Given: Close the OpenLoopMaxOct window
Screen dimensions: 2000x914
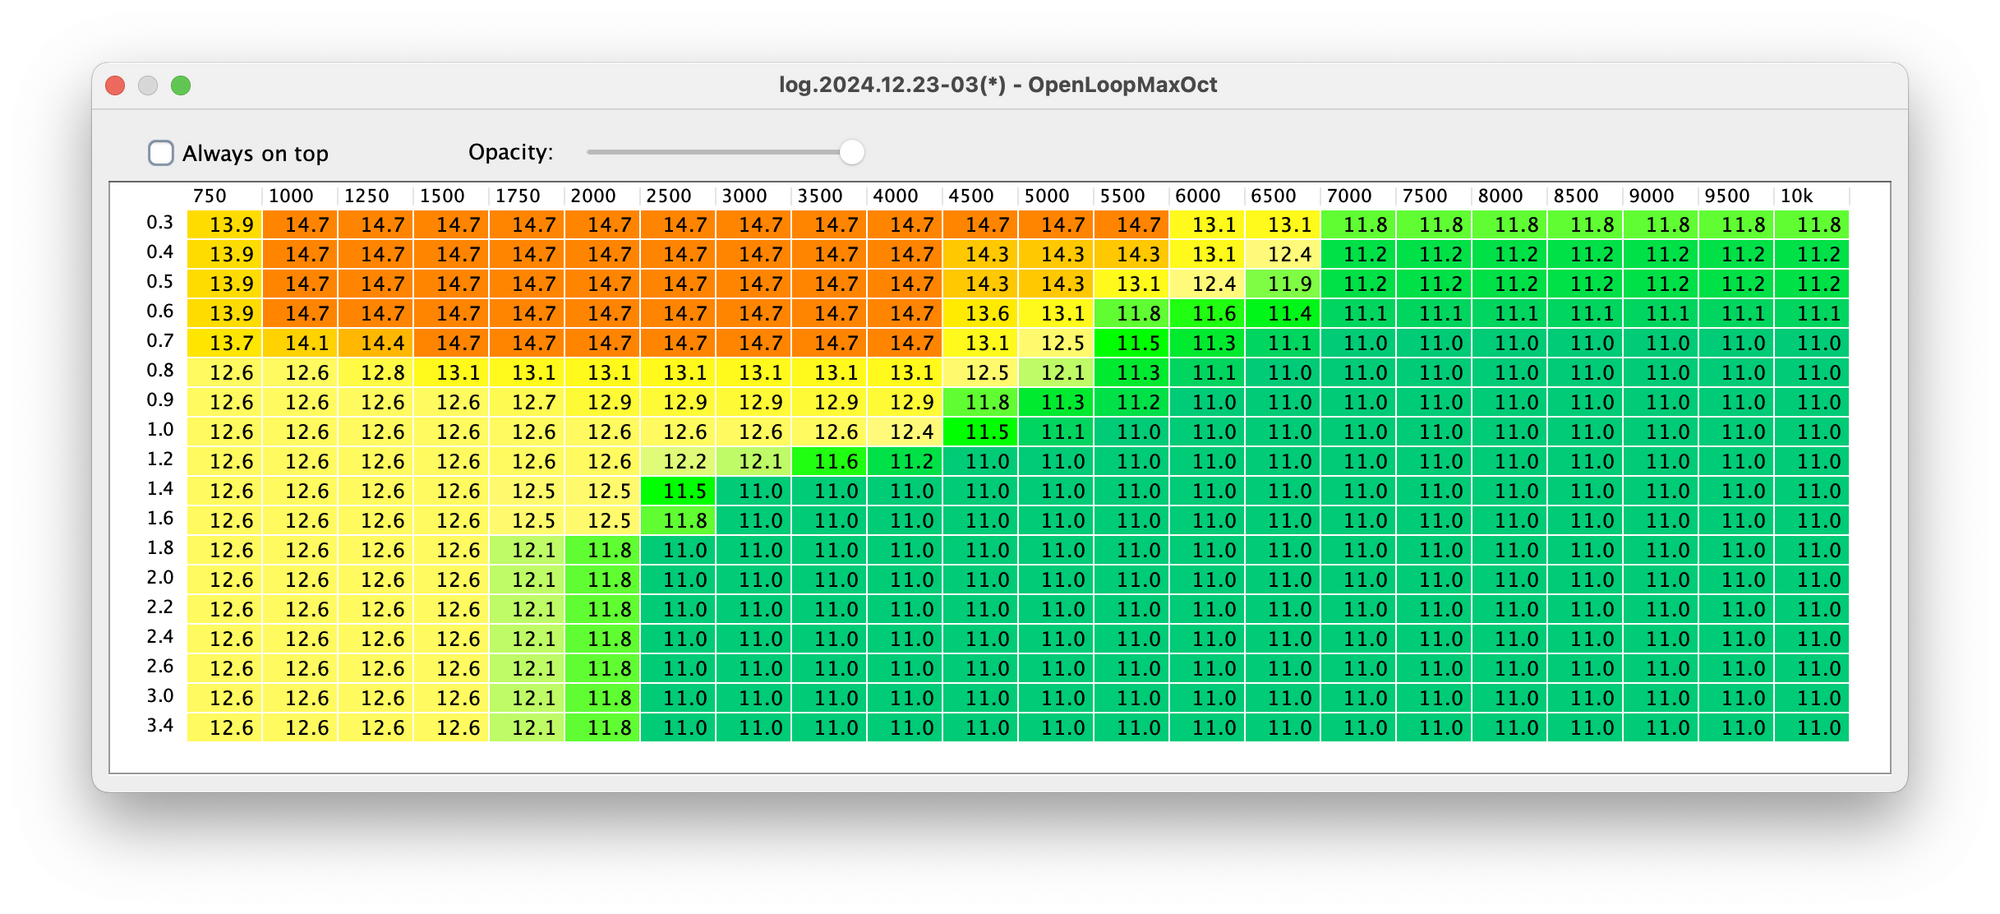Looking at the screenshot, I should tap(115, 85).
